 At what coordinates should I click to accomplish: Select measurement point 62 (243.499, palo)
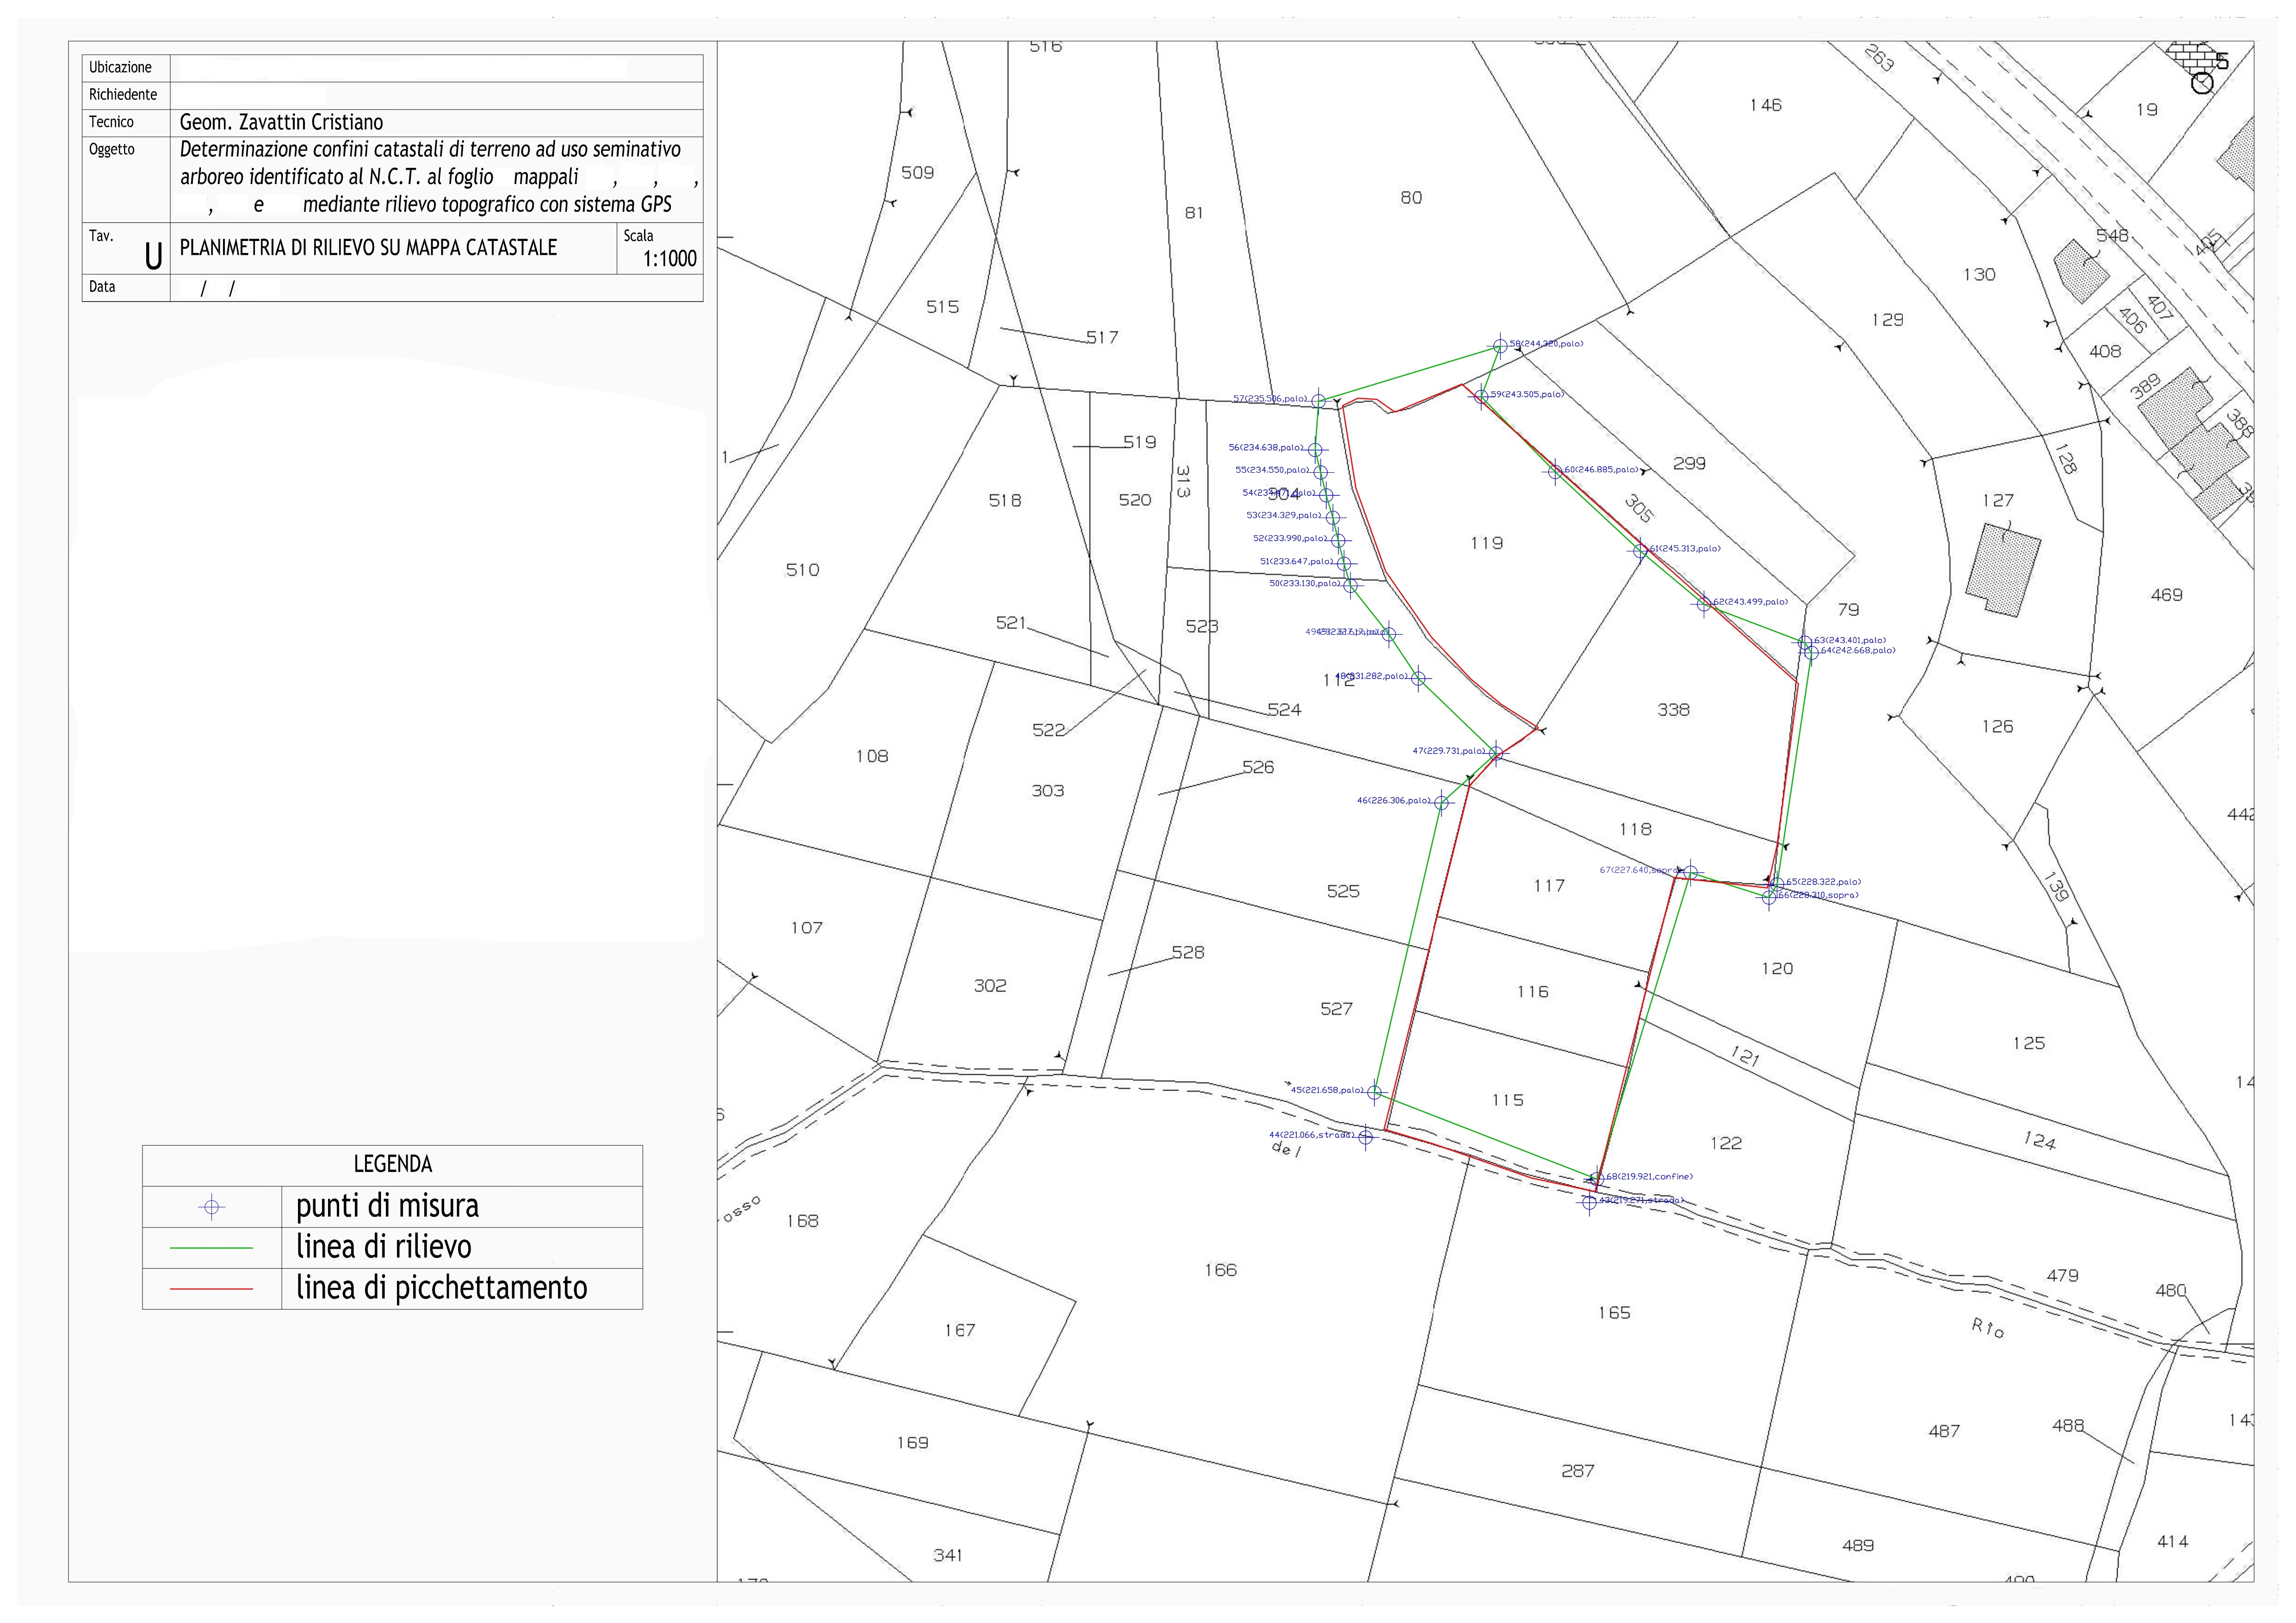[1704, 604]
